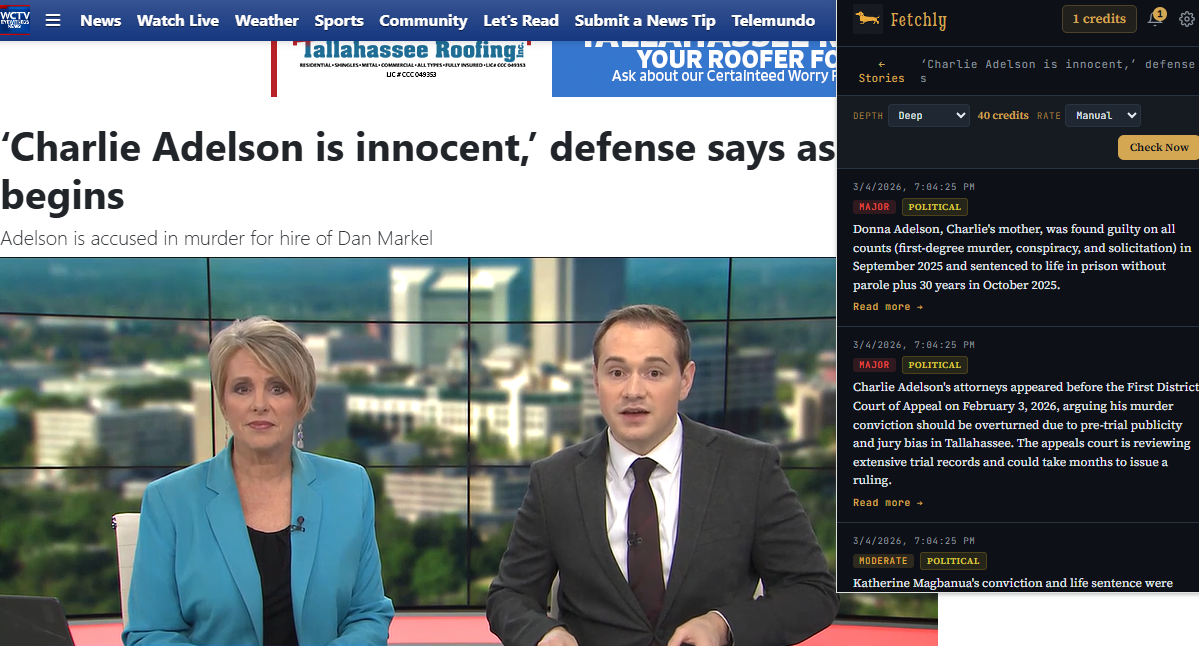Open the Rate dropdown set to Manual
The height and width of the screenshot is (646, 1199).
coord(1102,115)
